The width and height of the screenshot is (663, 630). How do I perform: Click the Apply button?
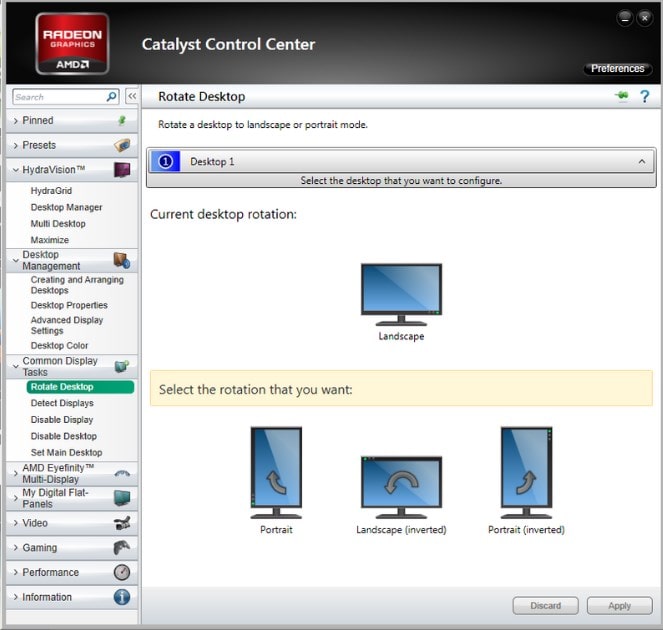point(619,605)
